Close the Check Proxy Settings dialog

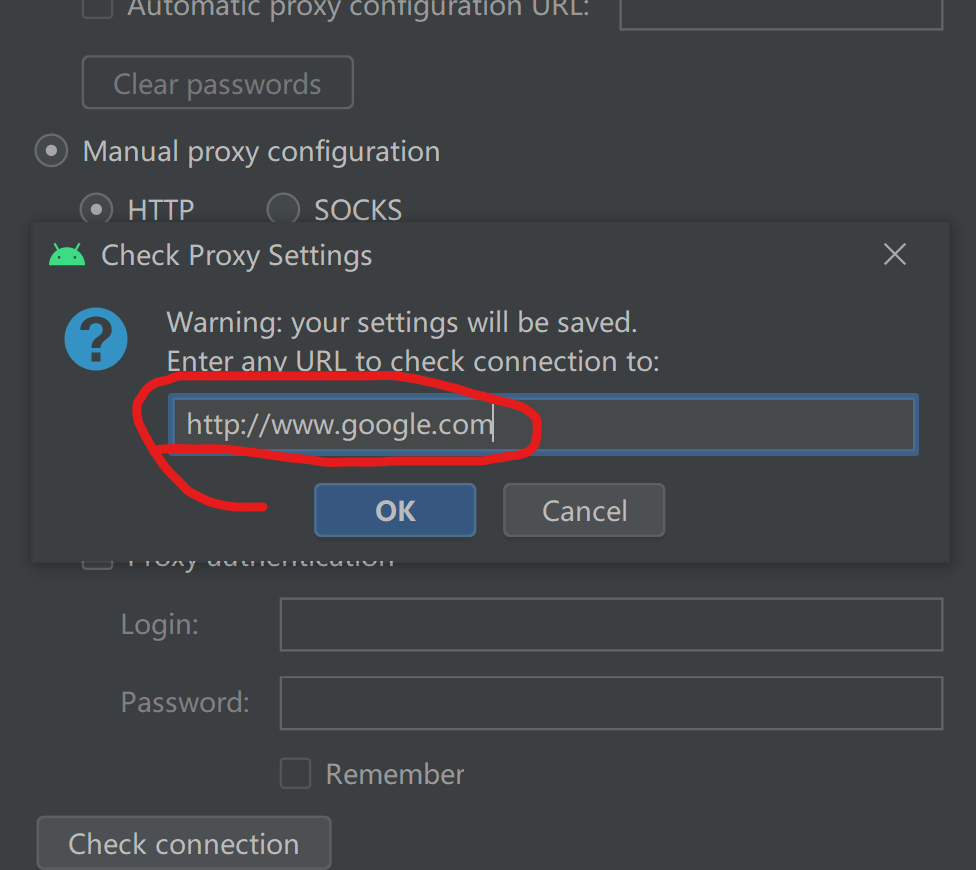(894, 254)
